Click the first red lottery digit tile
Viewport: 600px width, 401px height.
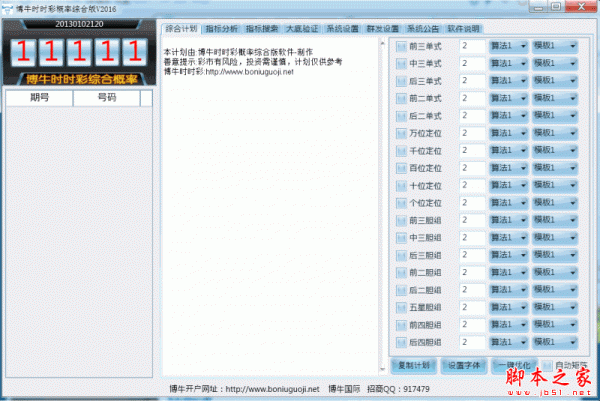click(23, 51)
